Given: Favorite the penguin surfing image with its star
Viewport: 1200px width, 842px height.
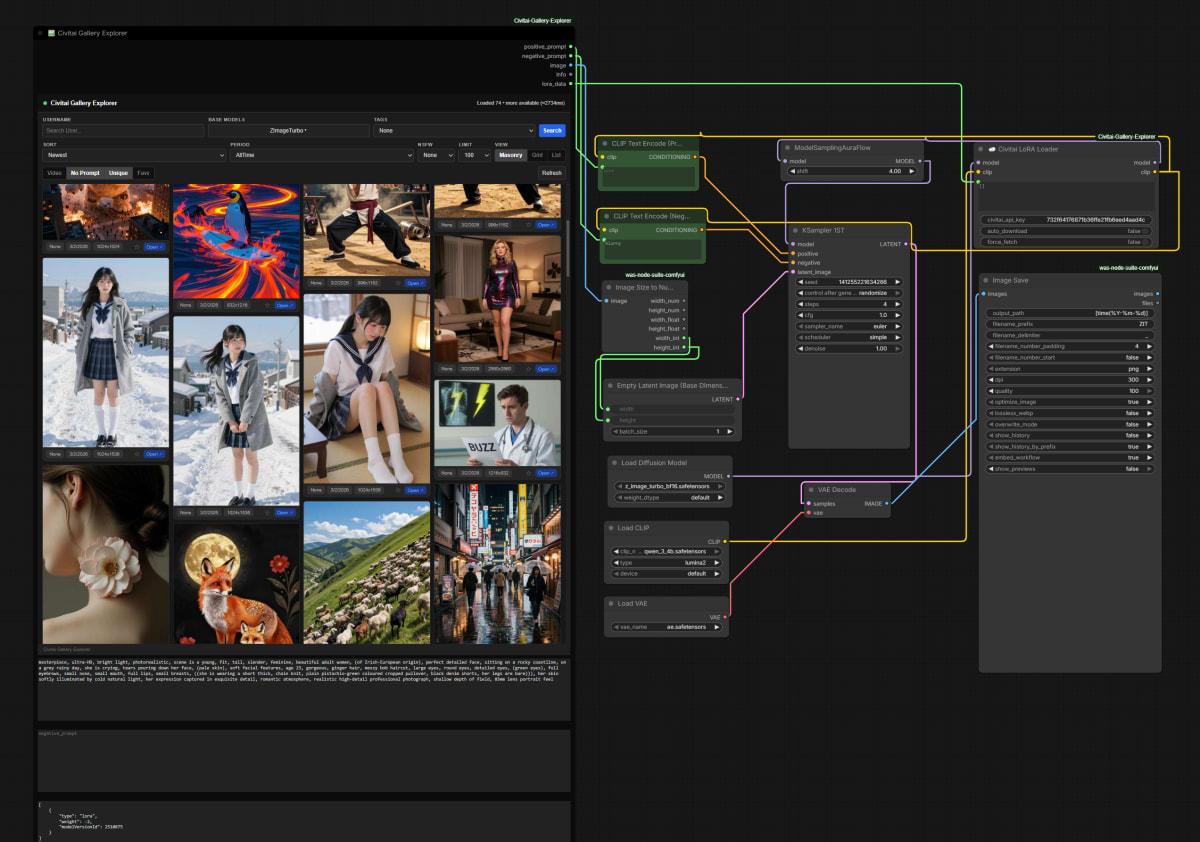Looking at the screenshot, I should click(266, 305).
